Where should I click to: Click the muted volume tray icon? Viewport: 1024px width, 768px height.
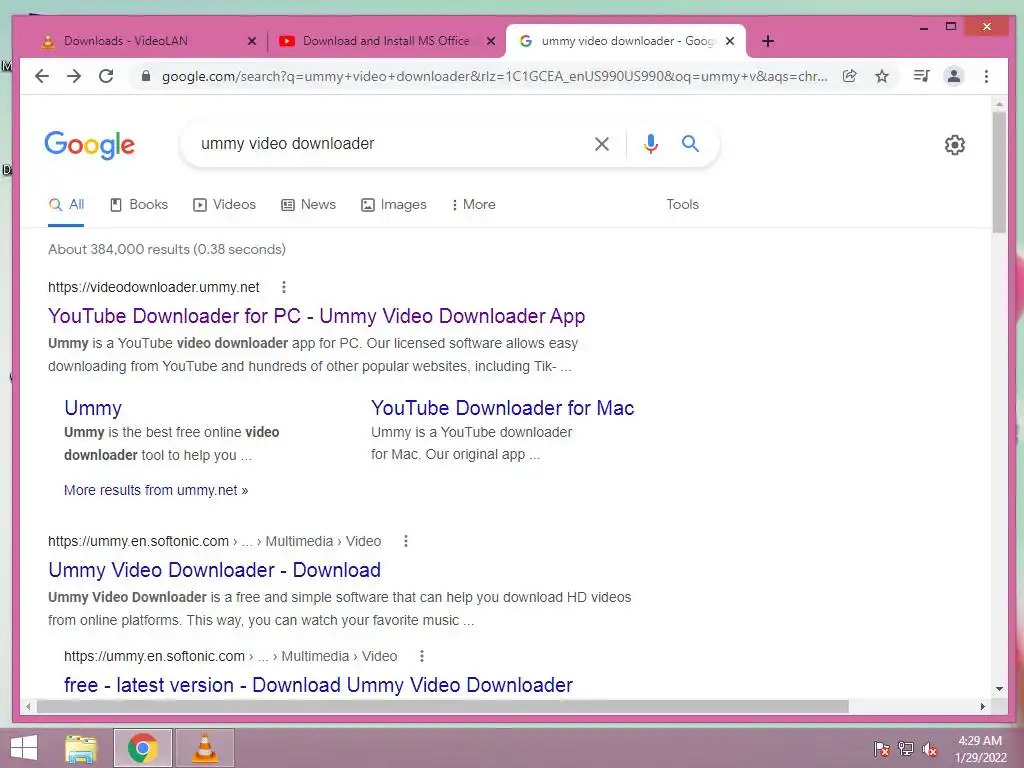point(930,749)
